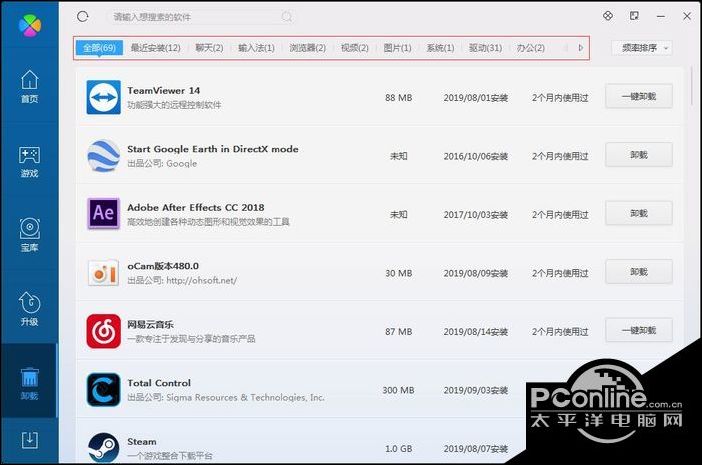
Task: Click 一键卸载 for 网易云音乐
Action: coord(639,330)
